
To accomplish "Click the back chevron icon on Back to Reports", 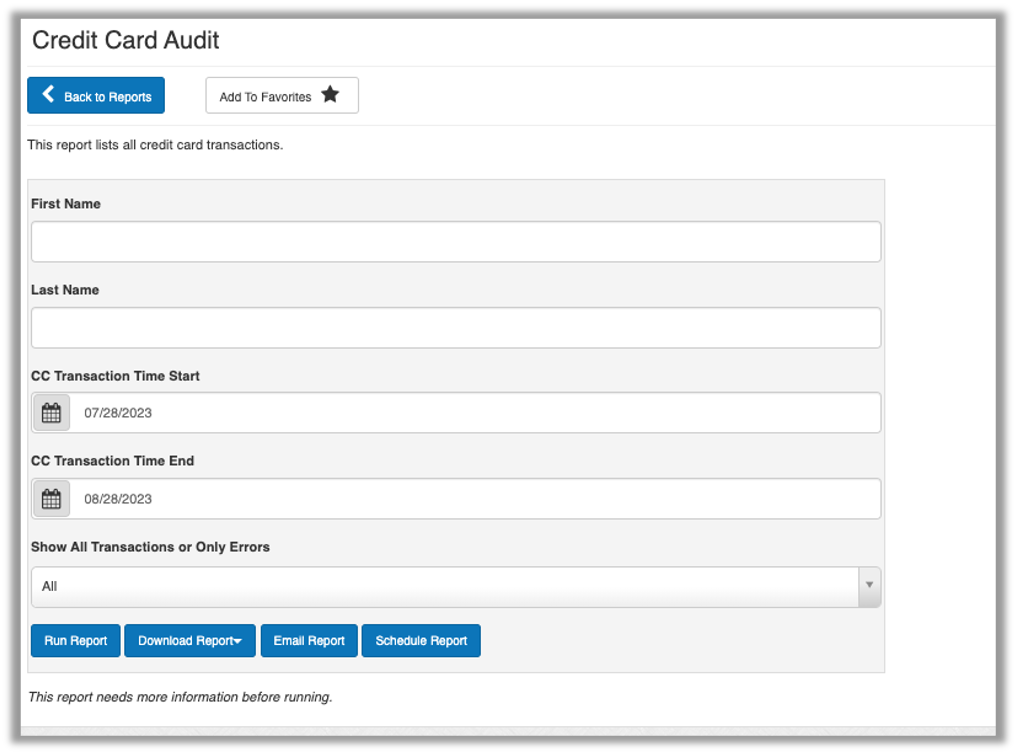I will 48,95.
